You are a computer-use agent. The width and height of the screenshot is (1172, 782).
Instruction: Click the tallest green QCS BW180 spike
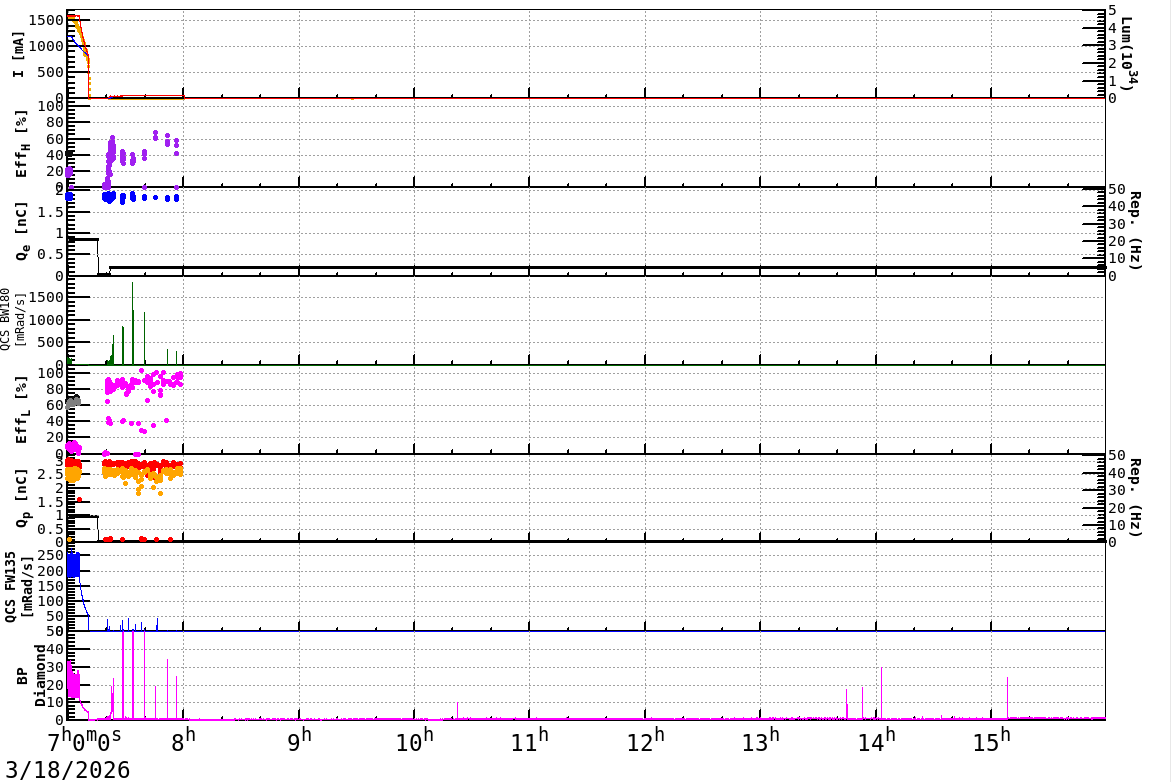[132, 323]
